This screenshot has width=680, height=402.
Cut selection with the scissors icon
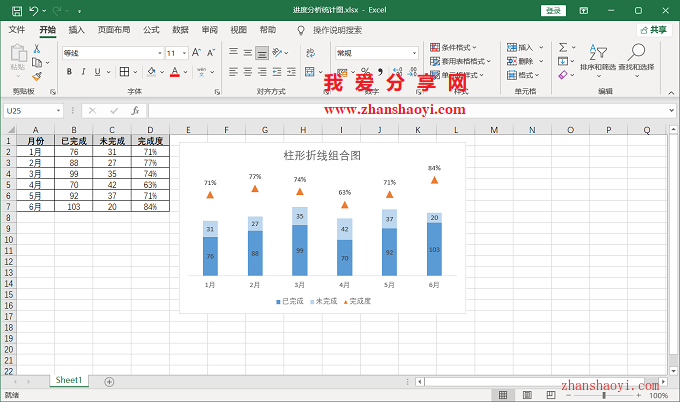click(x=37, y=49)
